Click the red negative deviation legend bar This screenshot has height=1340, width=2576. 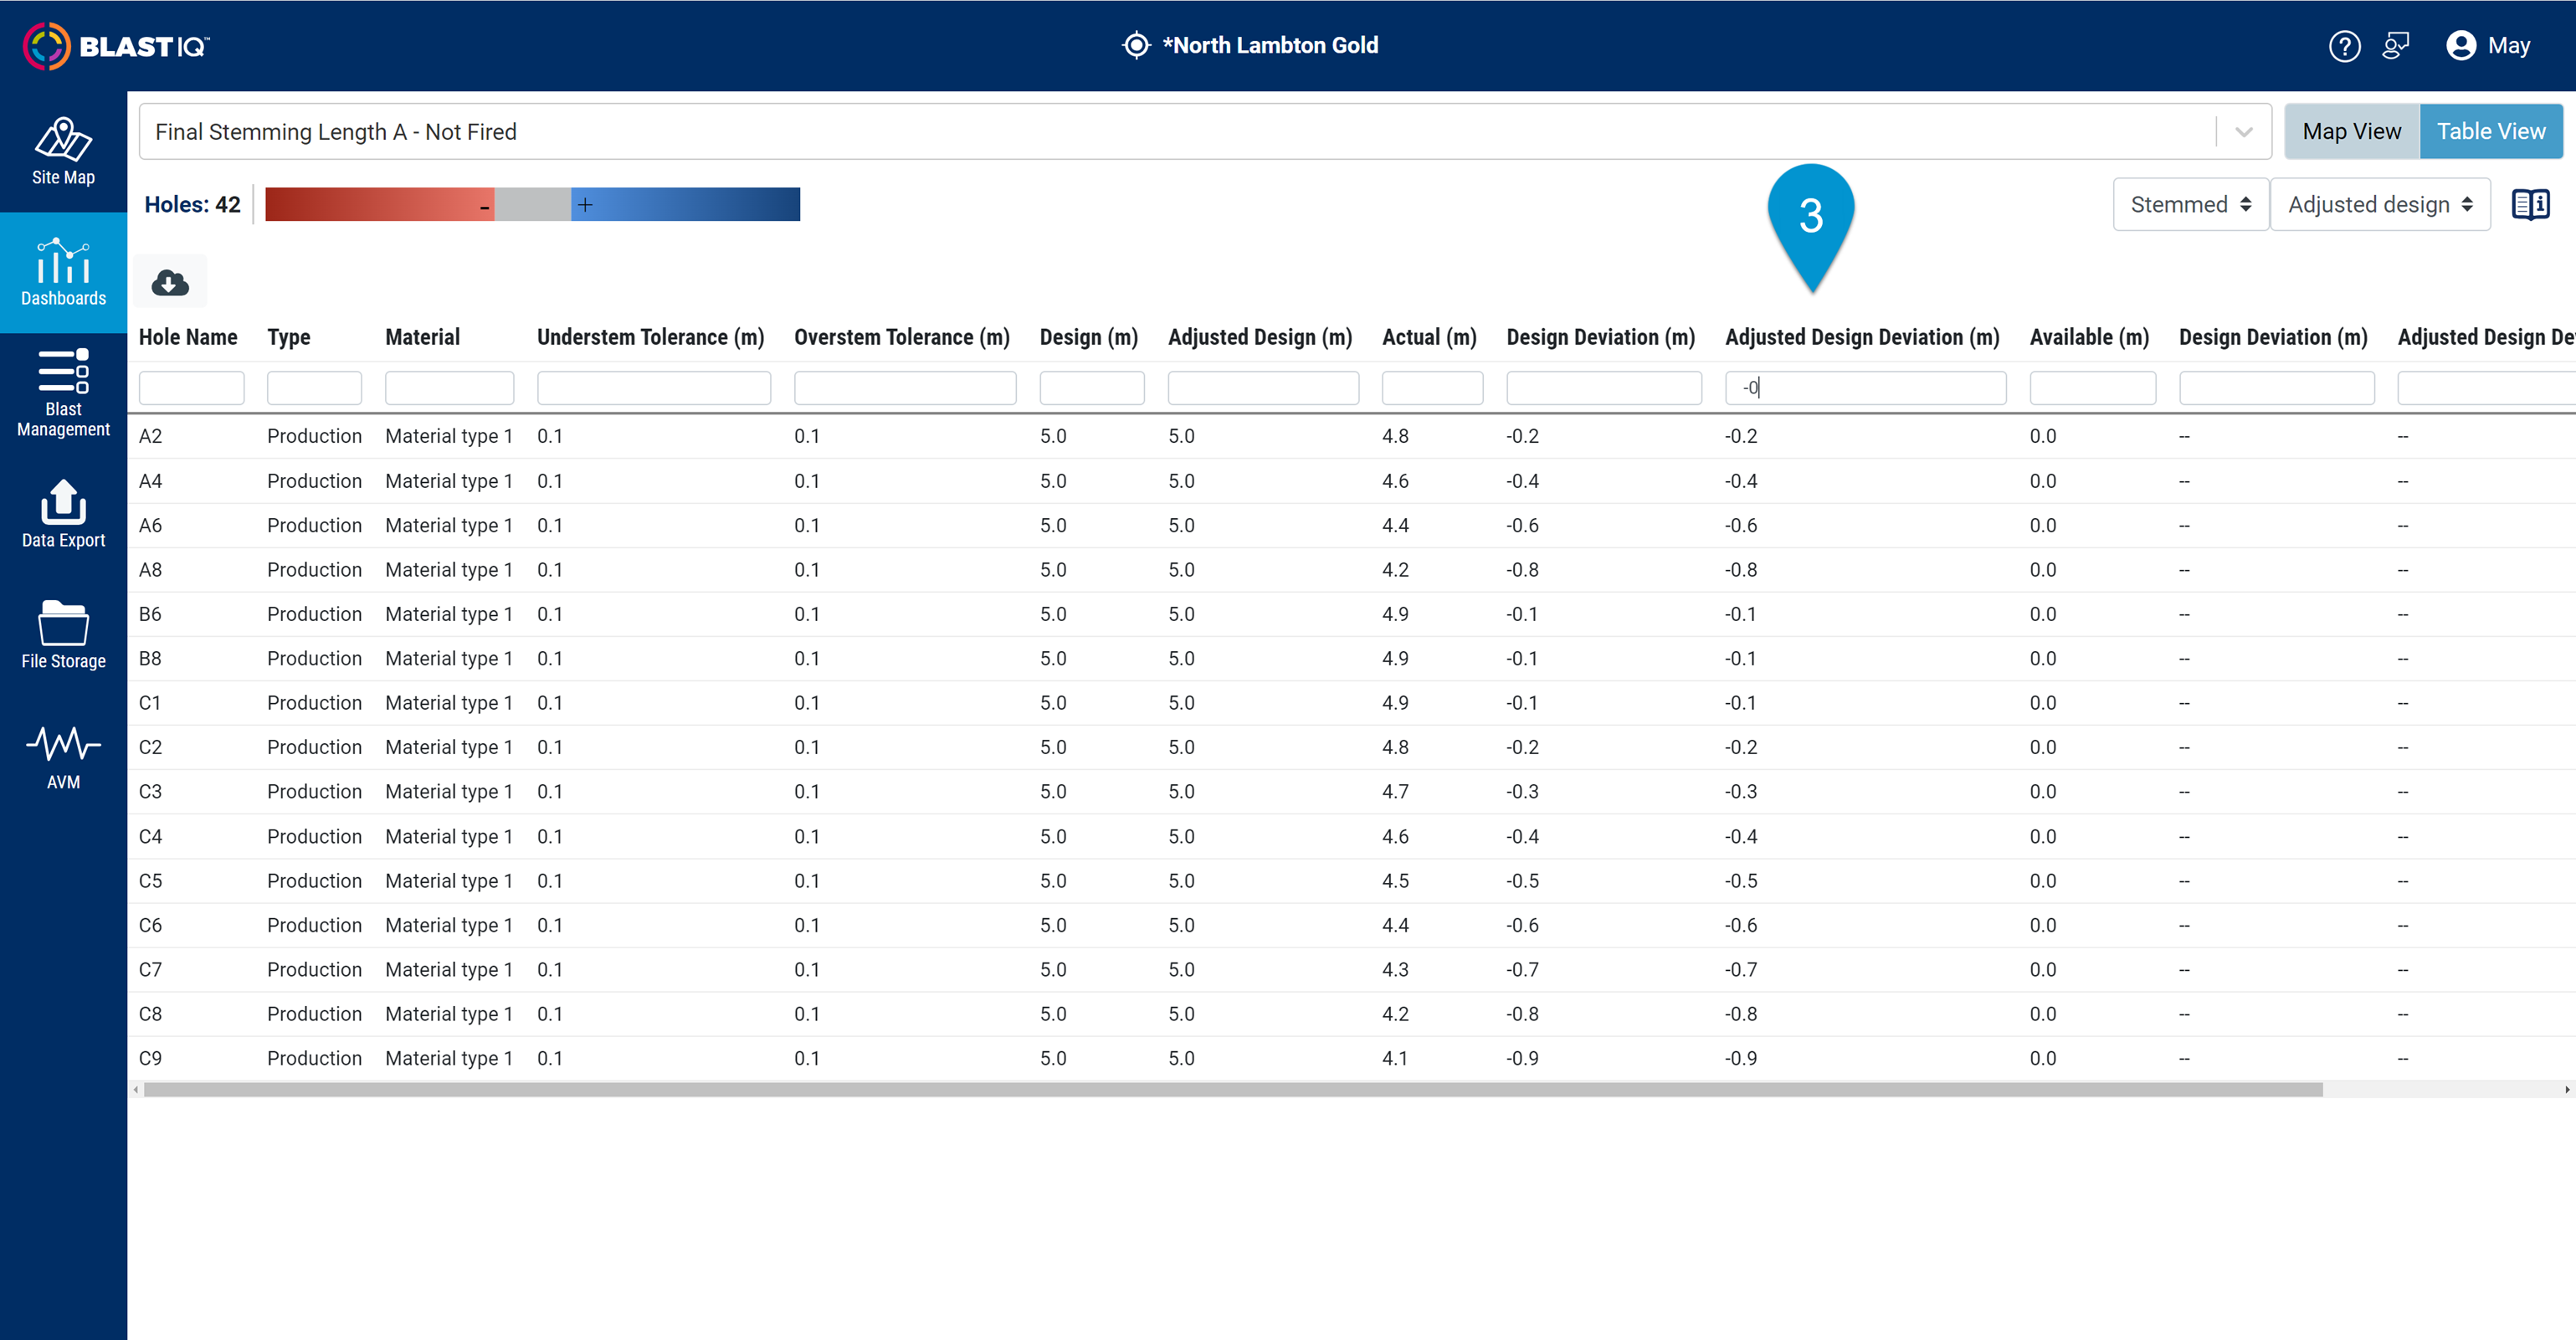coord(379,204)
